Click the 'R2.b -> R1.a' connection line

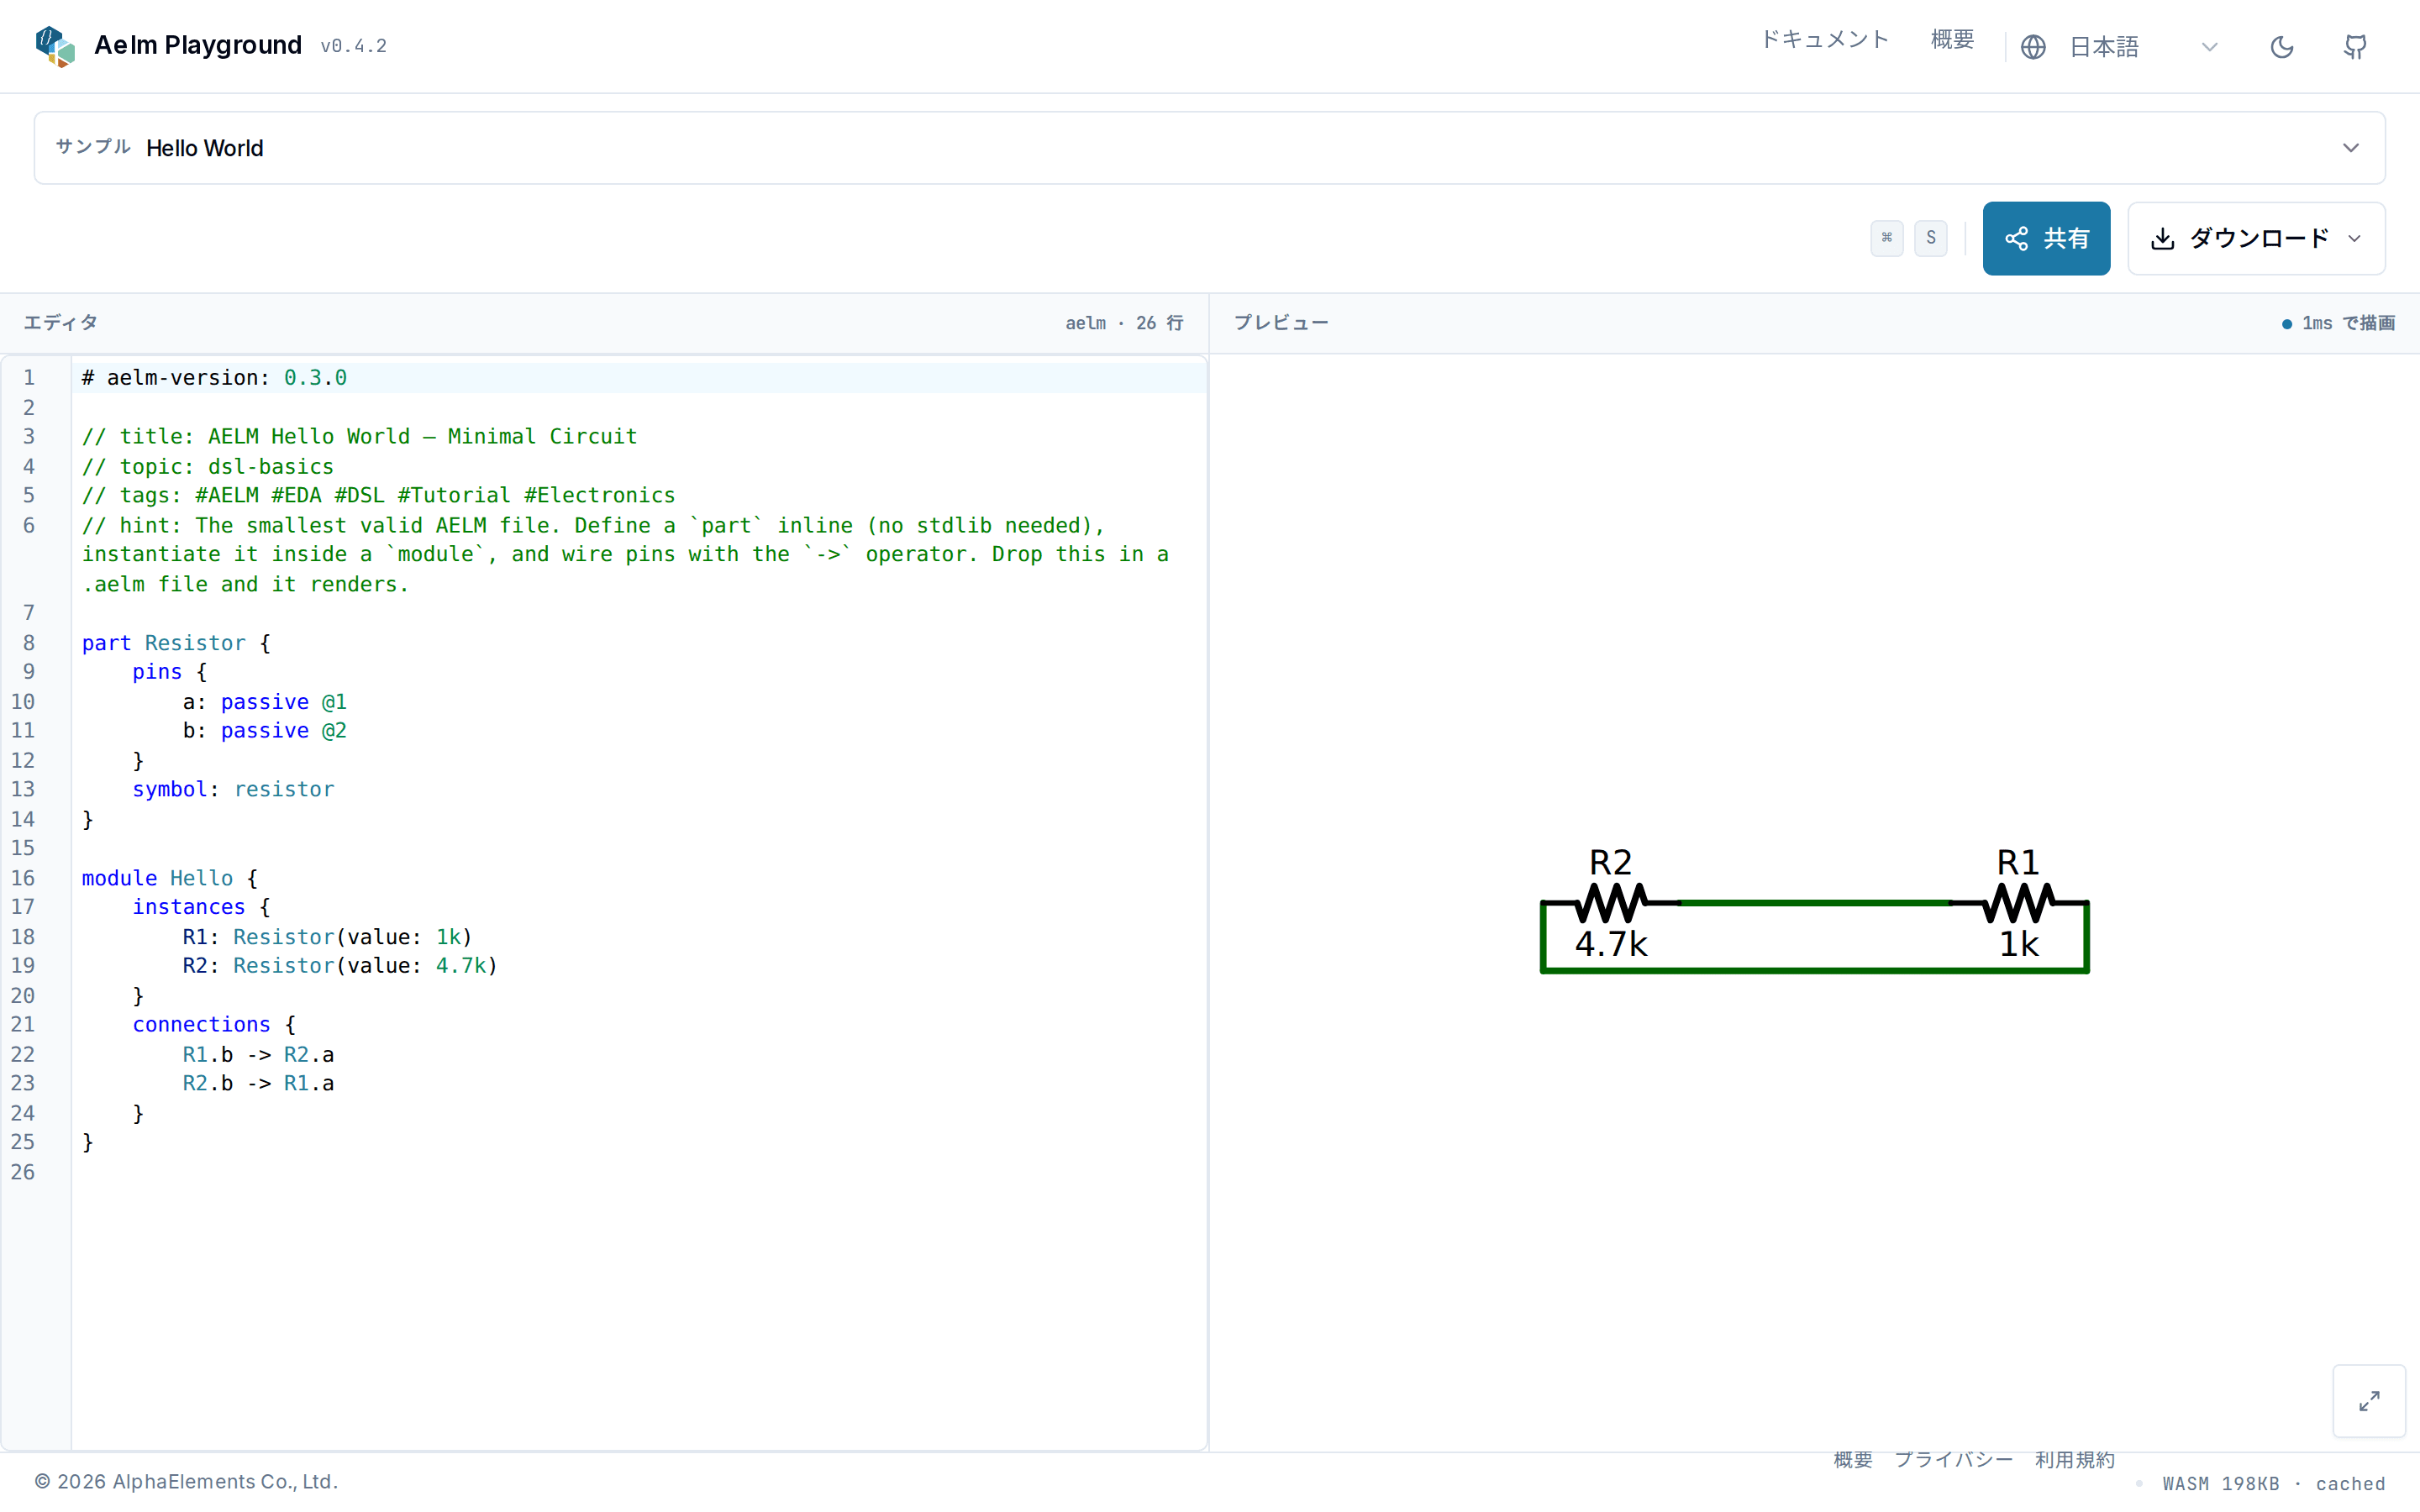[258, 1084]
